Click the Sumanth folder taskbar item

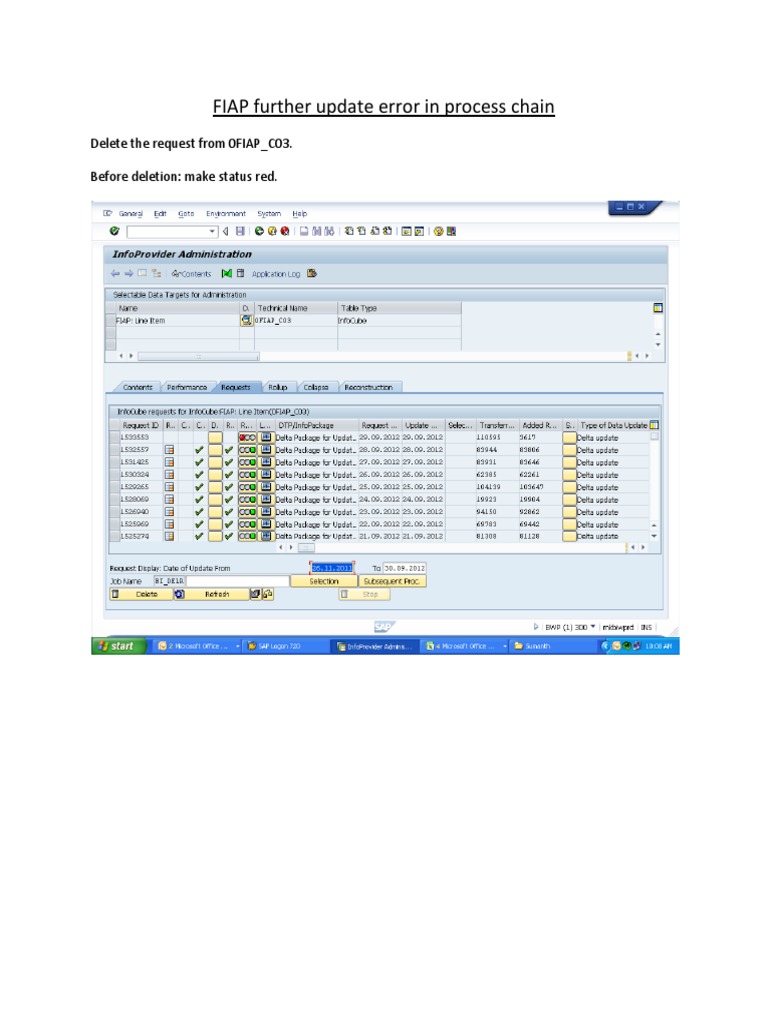tap(552, 646)
